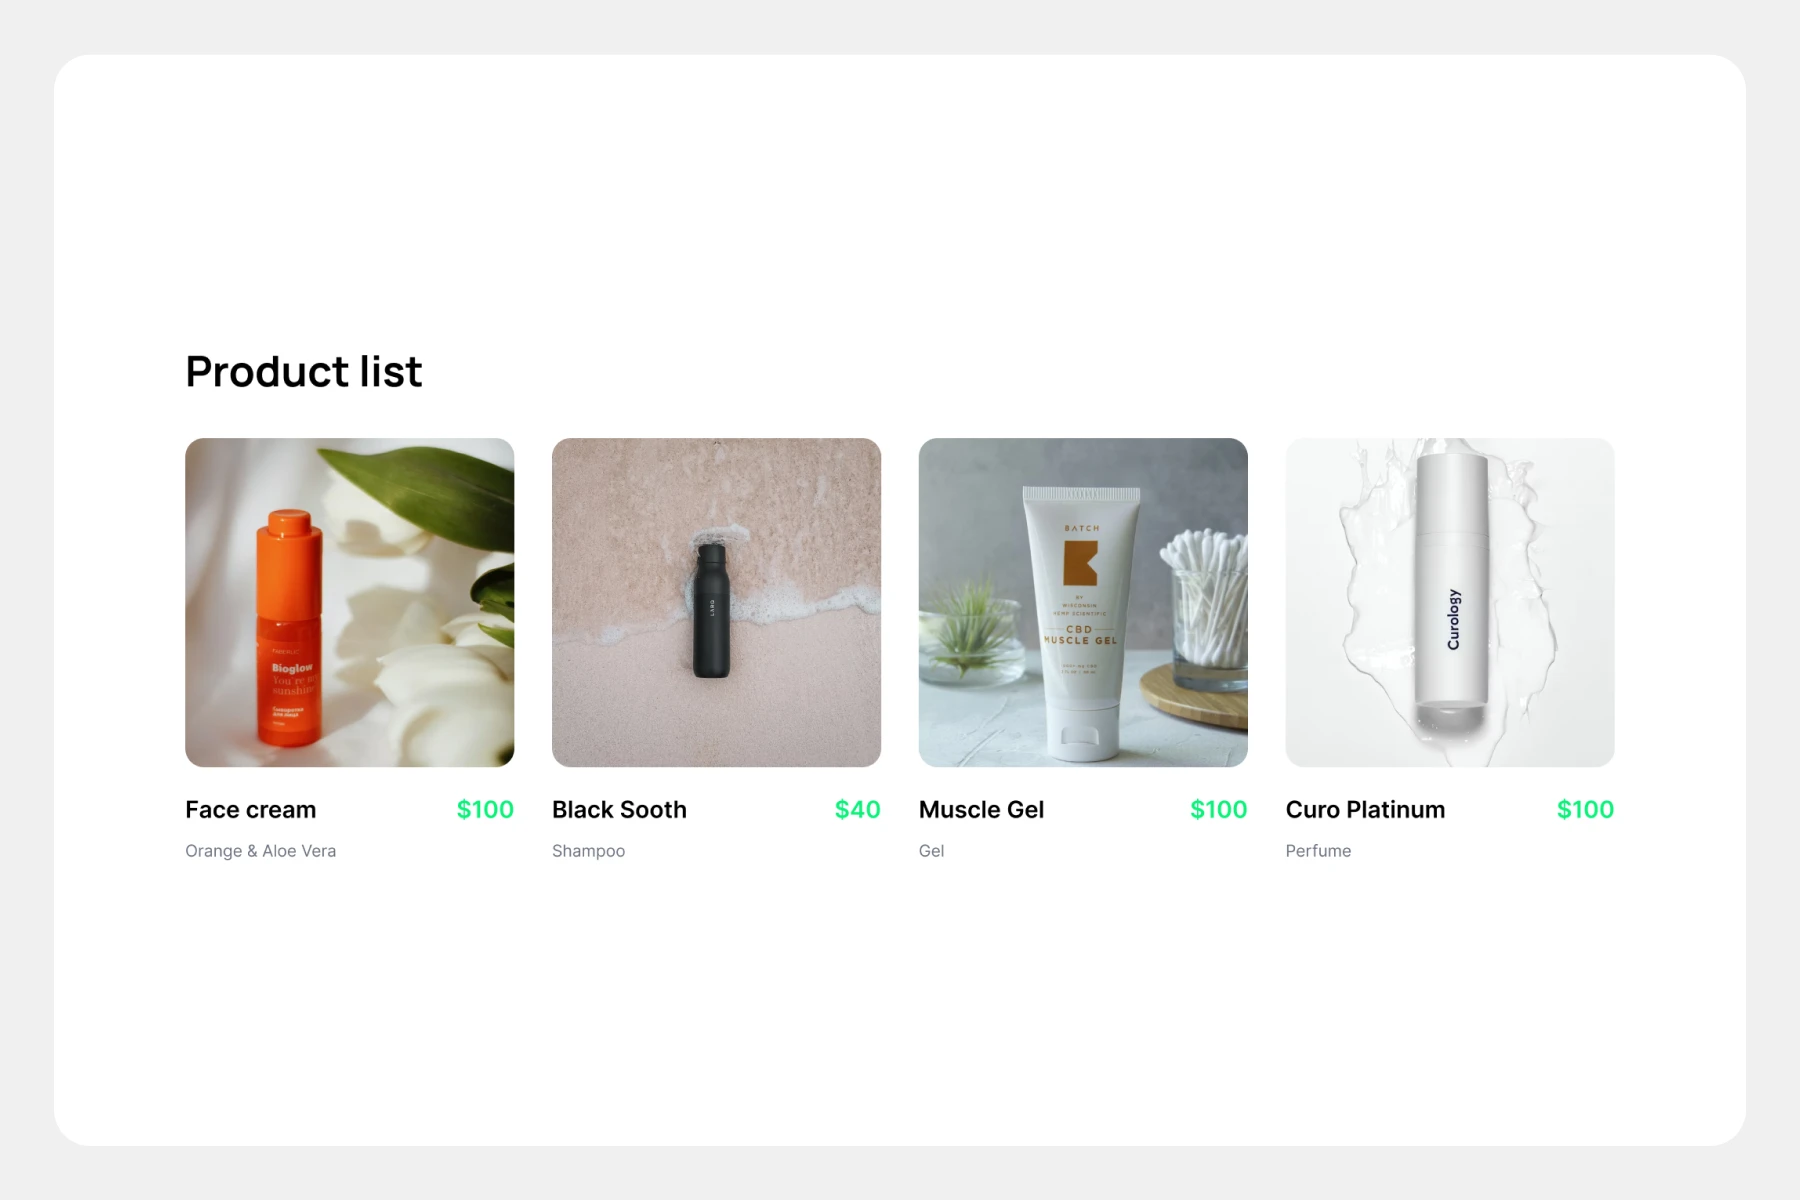
Task: Click the Product list heading
Action: [x=303, y=371]
